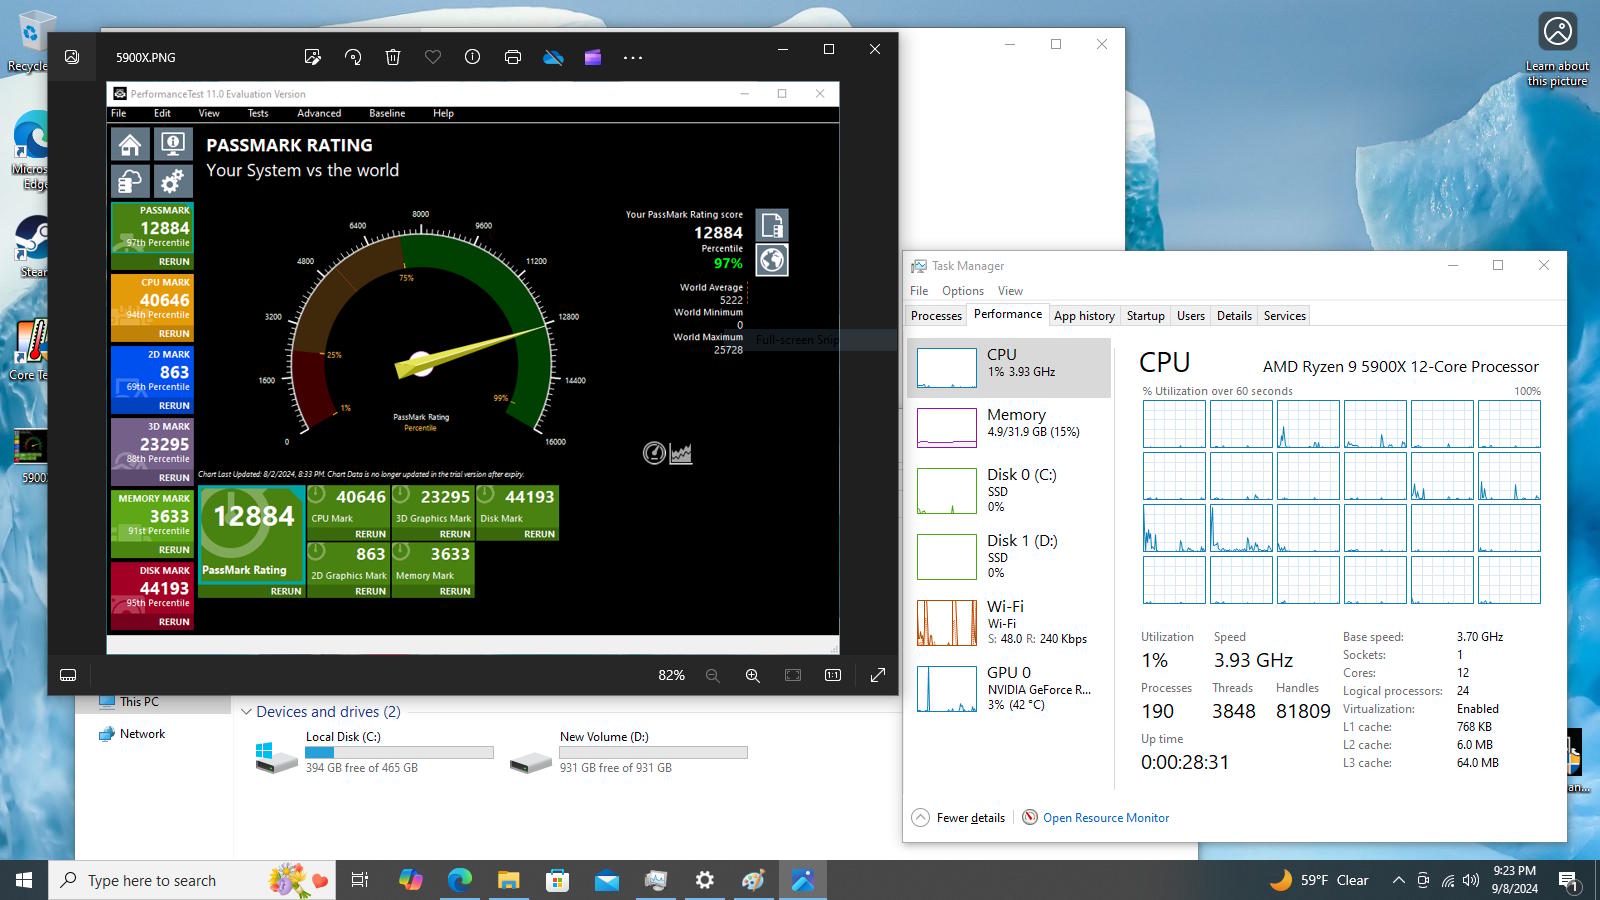Screen dimensions: 1600x900
Task: Click the Zoom out magnifier in Photos
Action: click(x=713, y=675)
